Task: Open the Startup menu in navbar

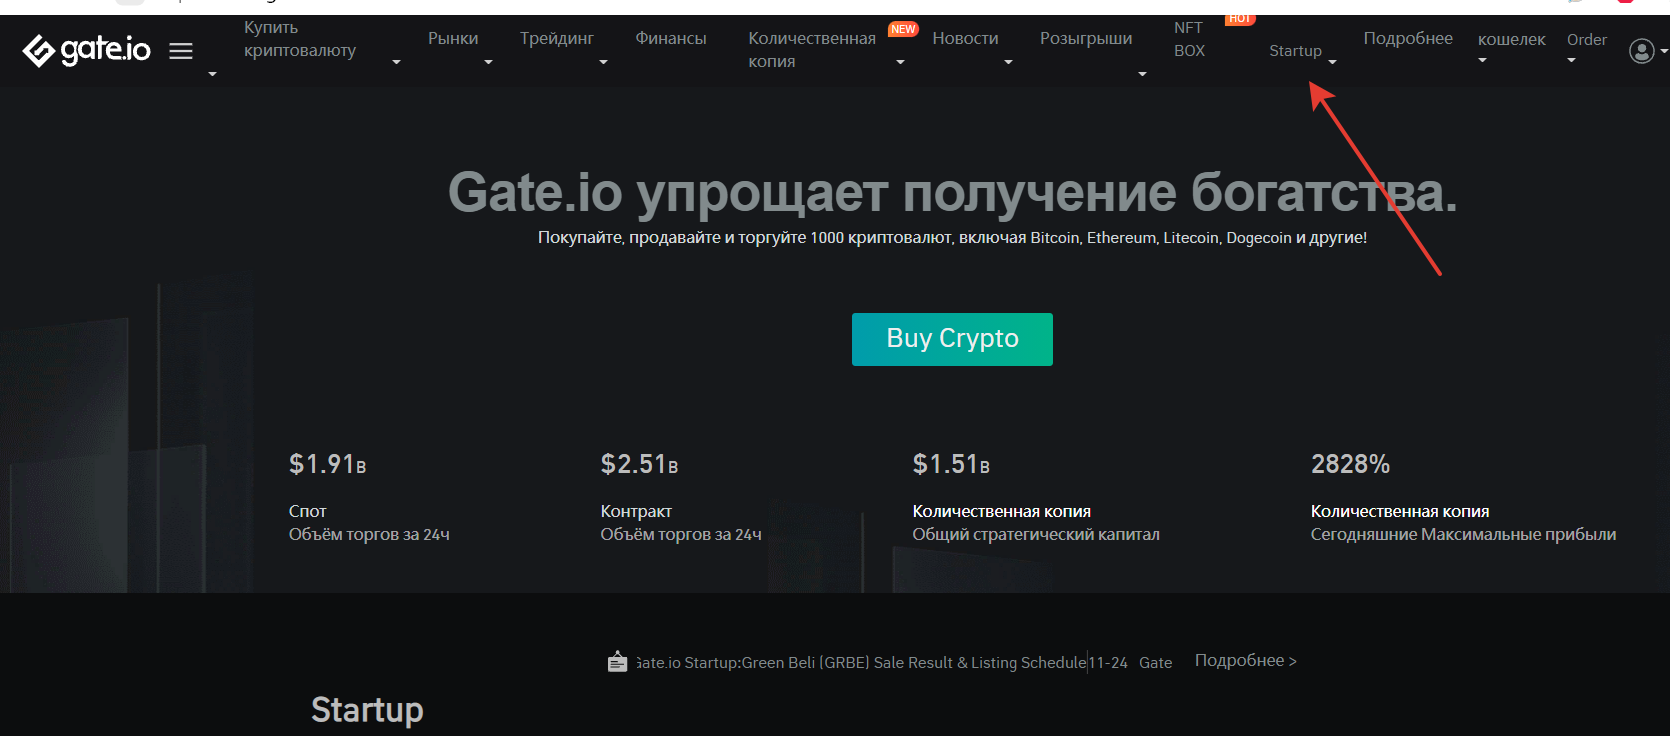Action: (x=1295, y=50)
